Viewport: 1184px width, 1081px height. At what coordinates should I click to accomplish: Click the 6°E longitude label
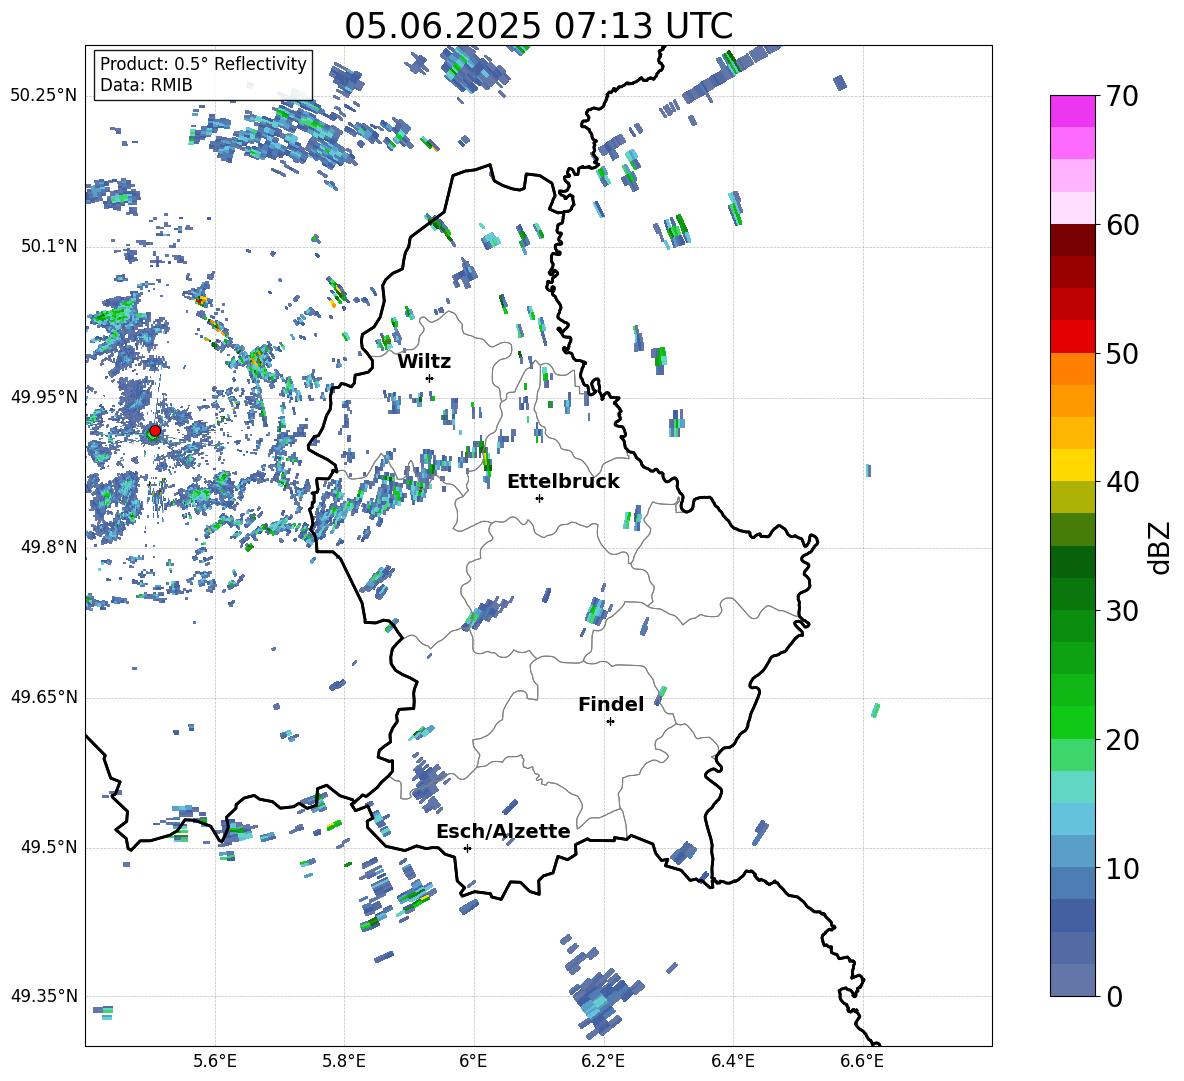point(473,1061)
